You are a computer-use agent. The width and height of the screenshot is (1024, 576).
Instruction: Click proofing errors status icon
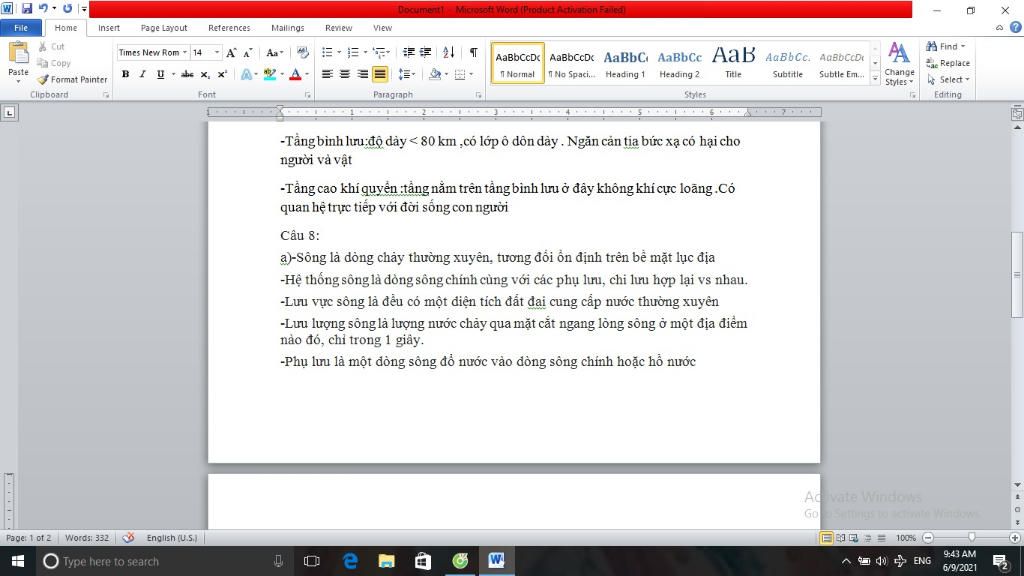(129, 537)
